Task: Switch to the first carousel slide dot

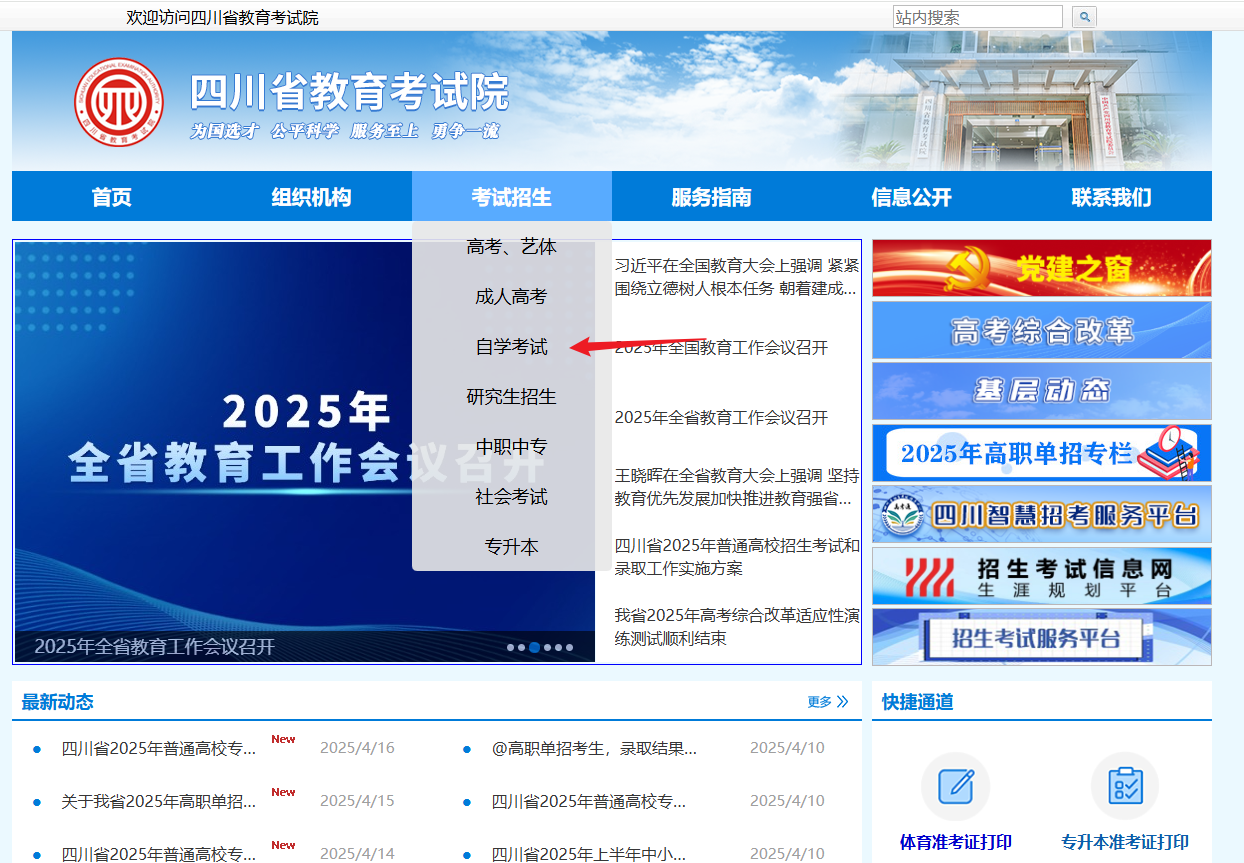Action: (x=510, y=647)
